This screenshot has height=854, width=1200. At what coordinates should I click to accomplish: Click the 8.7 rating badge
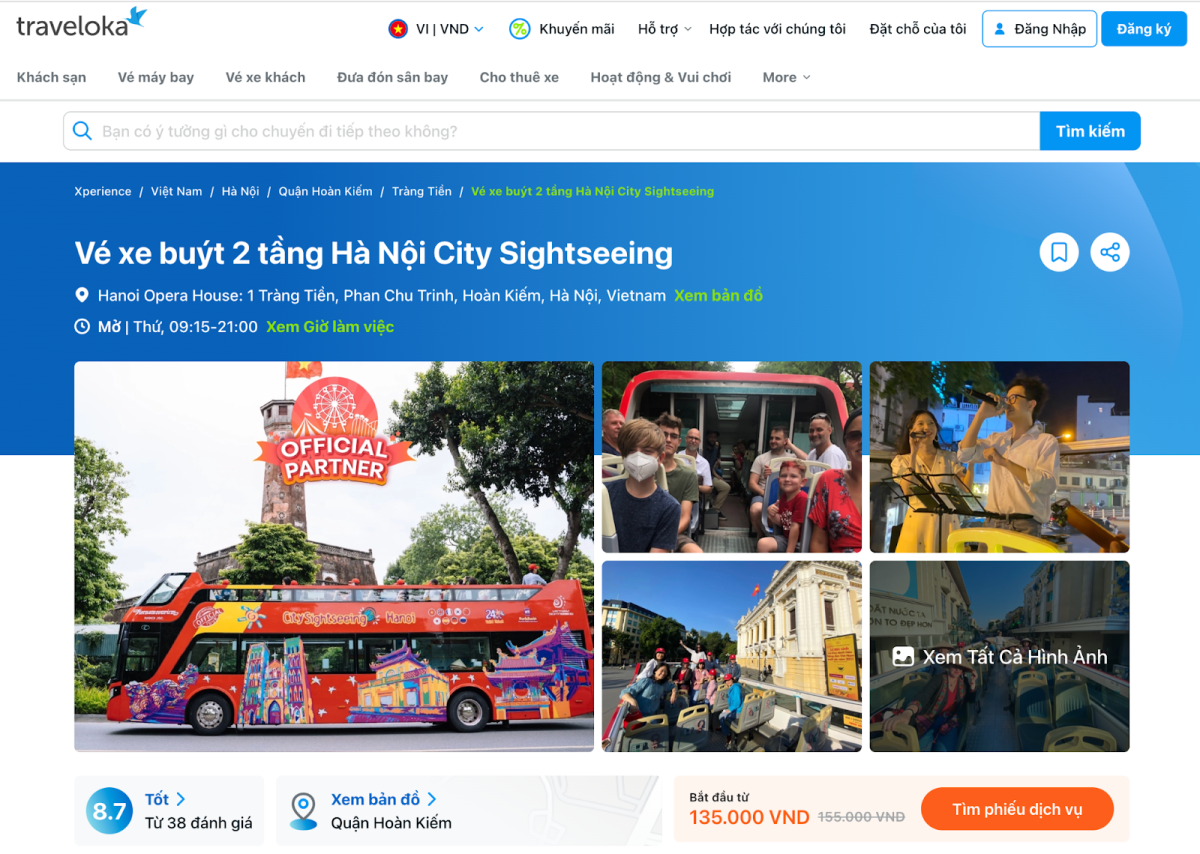[x=109, y=811]
